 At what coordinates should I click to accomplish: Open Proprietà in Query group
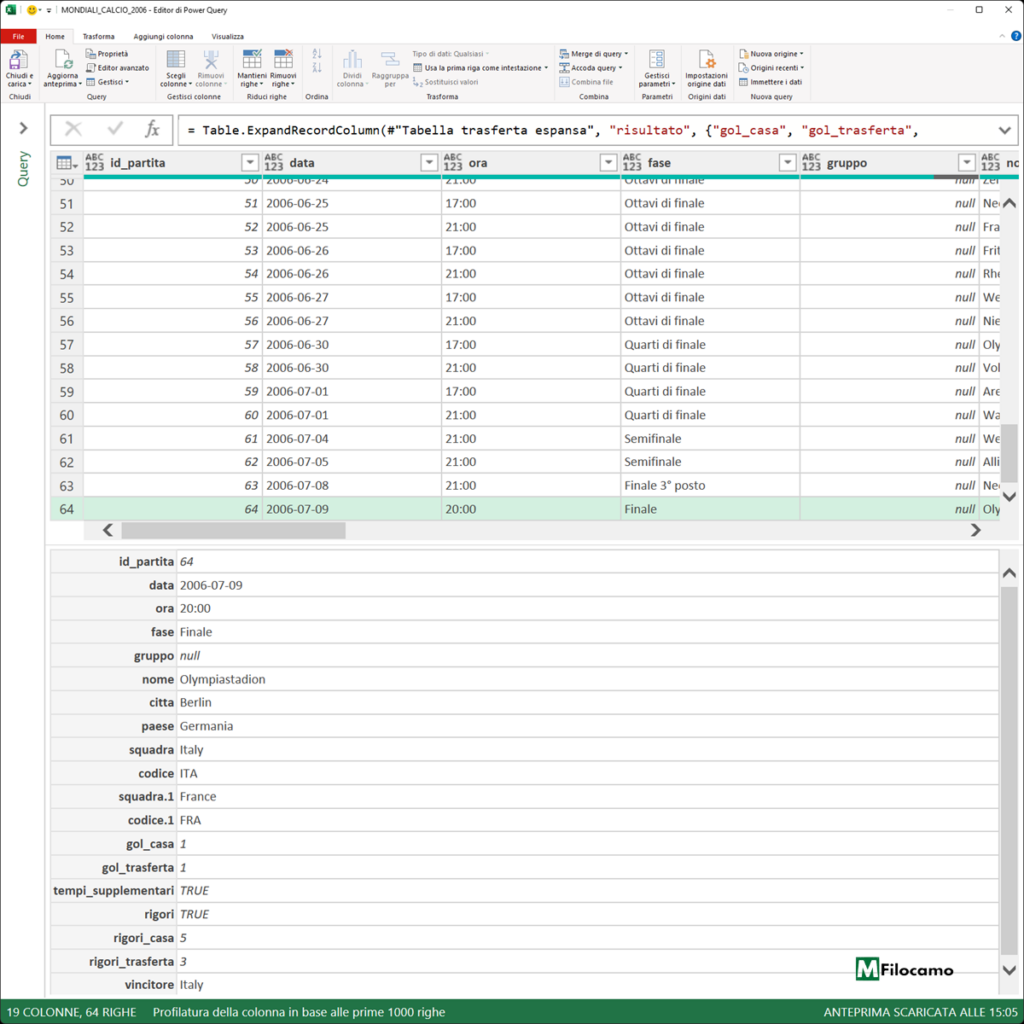click(x=108, y=54)
